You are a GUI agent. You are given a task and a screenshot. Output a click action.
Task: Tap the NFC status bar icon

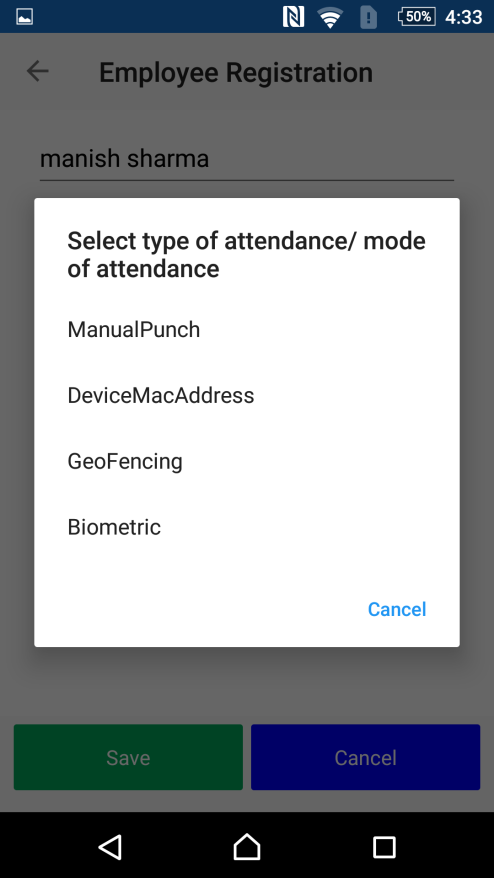[x=293, y=17]
